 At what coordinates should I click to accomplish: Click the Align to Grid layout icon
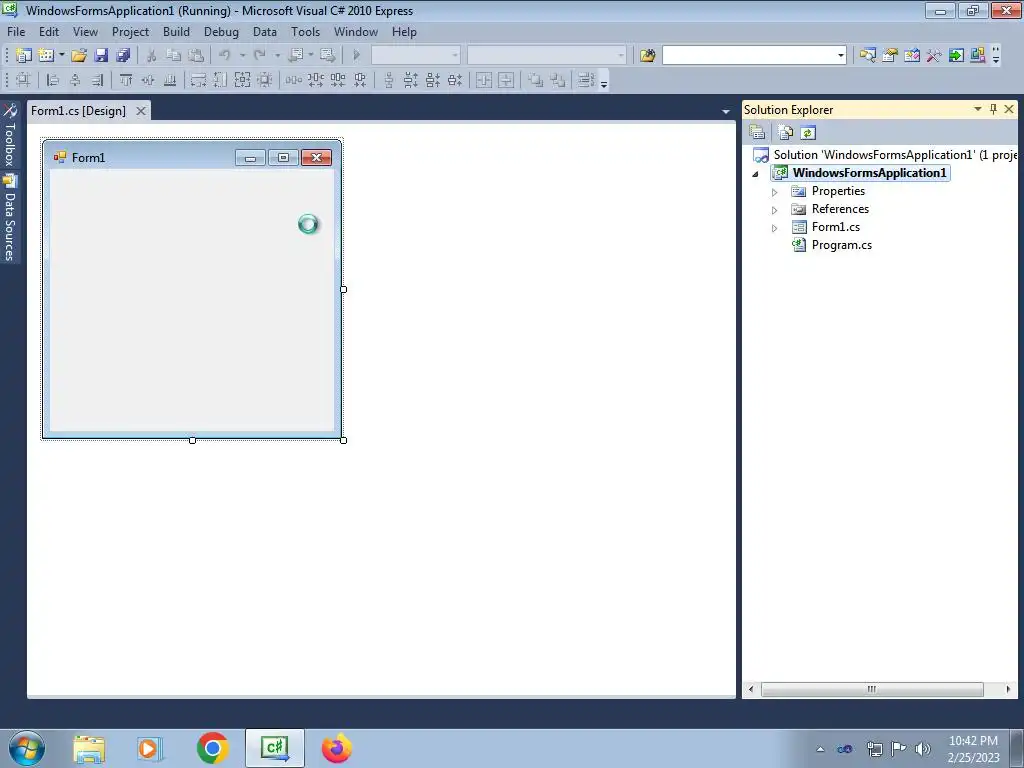click(x=23, y=80)
